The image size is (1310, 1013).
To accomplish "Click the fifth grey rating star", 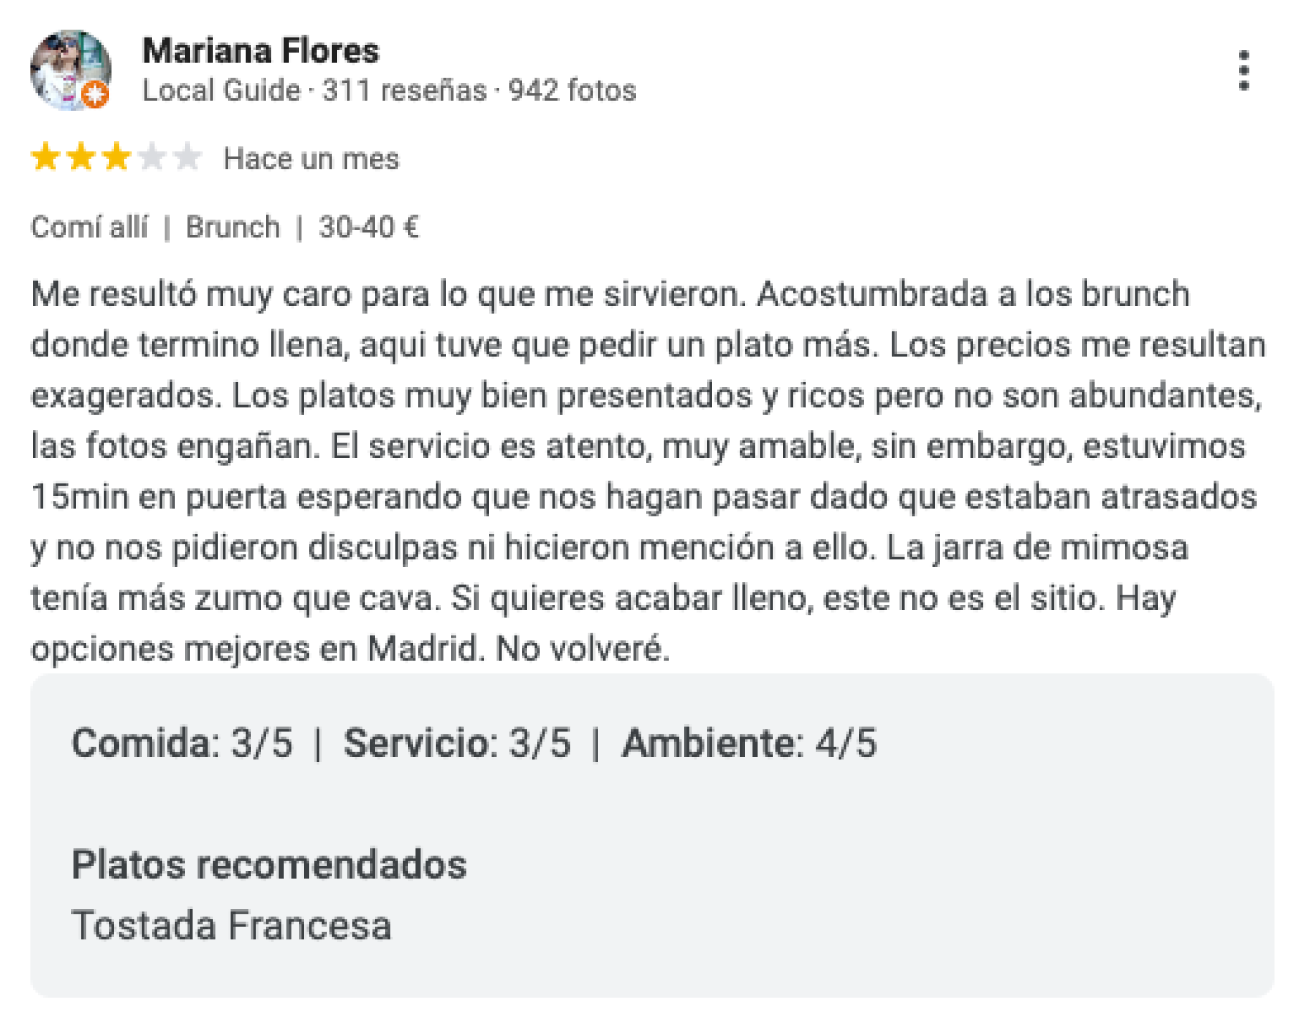I will point(187,157).
